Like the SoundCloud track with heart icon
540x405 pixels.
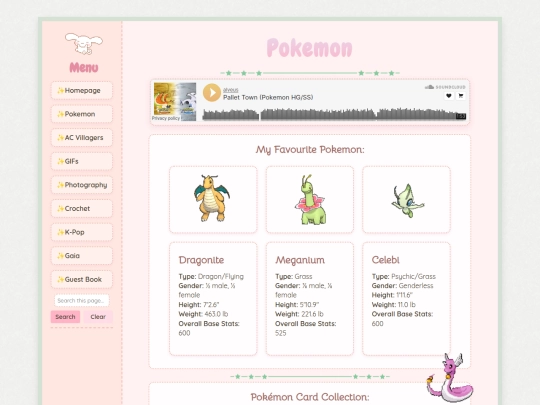pos(449,96)
